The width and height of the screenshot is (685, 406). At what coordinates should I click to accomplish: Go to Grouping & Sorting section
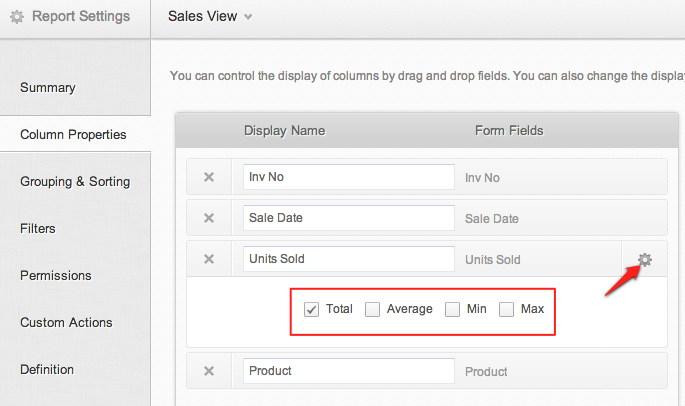click(75, 182)
